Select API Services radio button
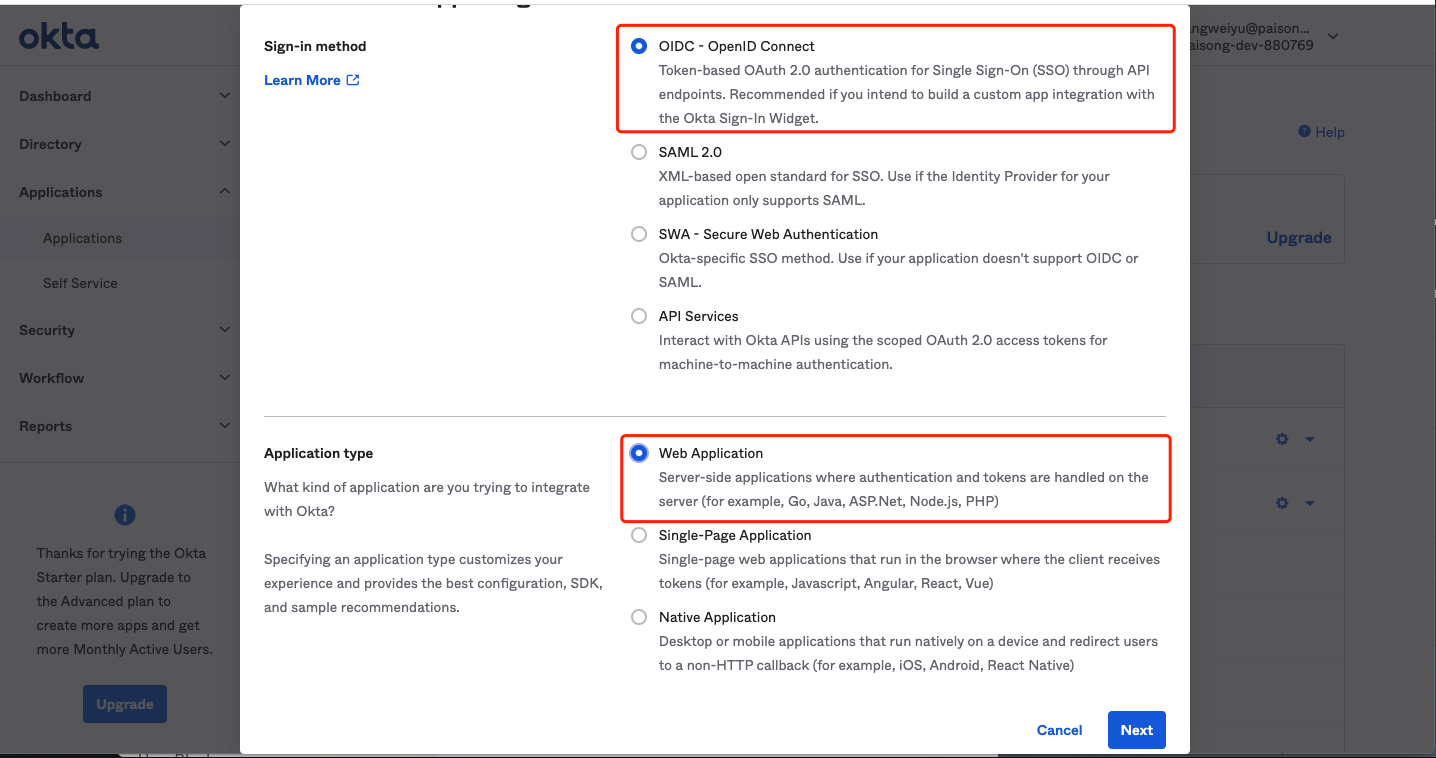 (x=639, y=316)
